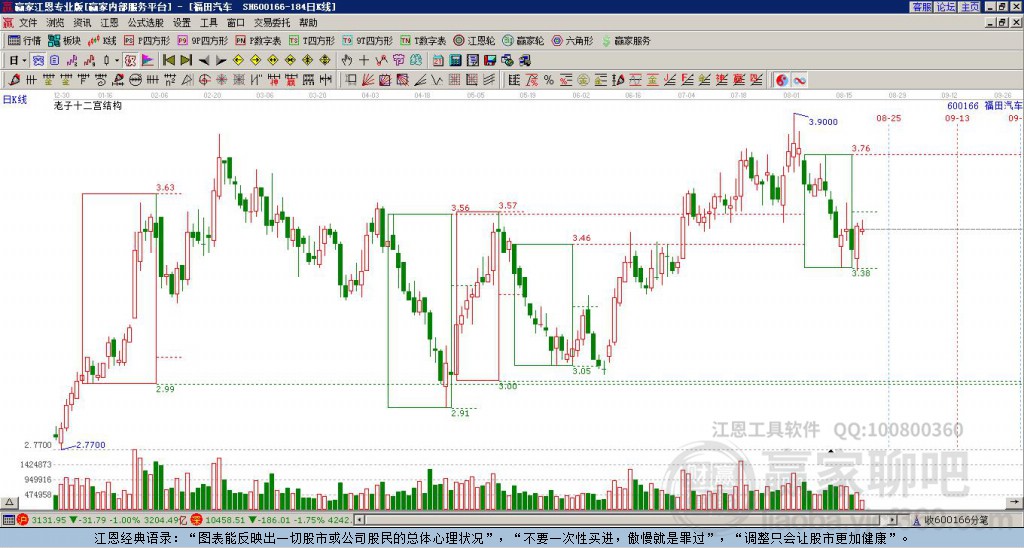Image resolution: width=1024 pixels, height=548 pixels.
Task: Click the save floppy disk icon
Action: pos(490,61)
